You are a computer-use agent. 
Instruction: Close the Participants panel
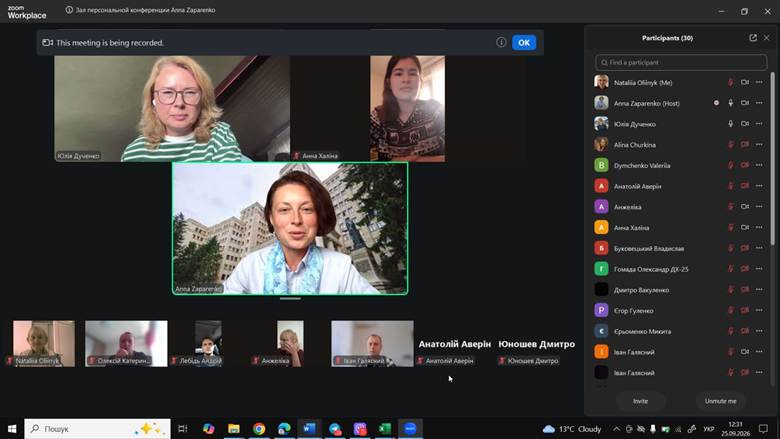pyautogui.click(x=767, y=38)
